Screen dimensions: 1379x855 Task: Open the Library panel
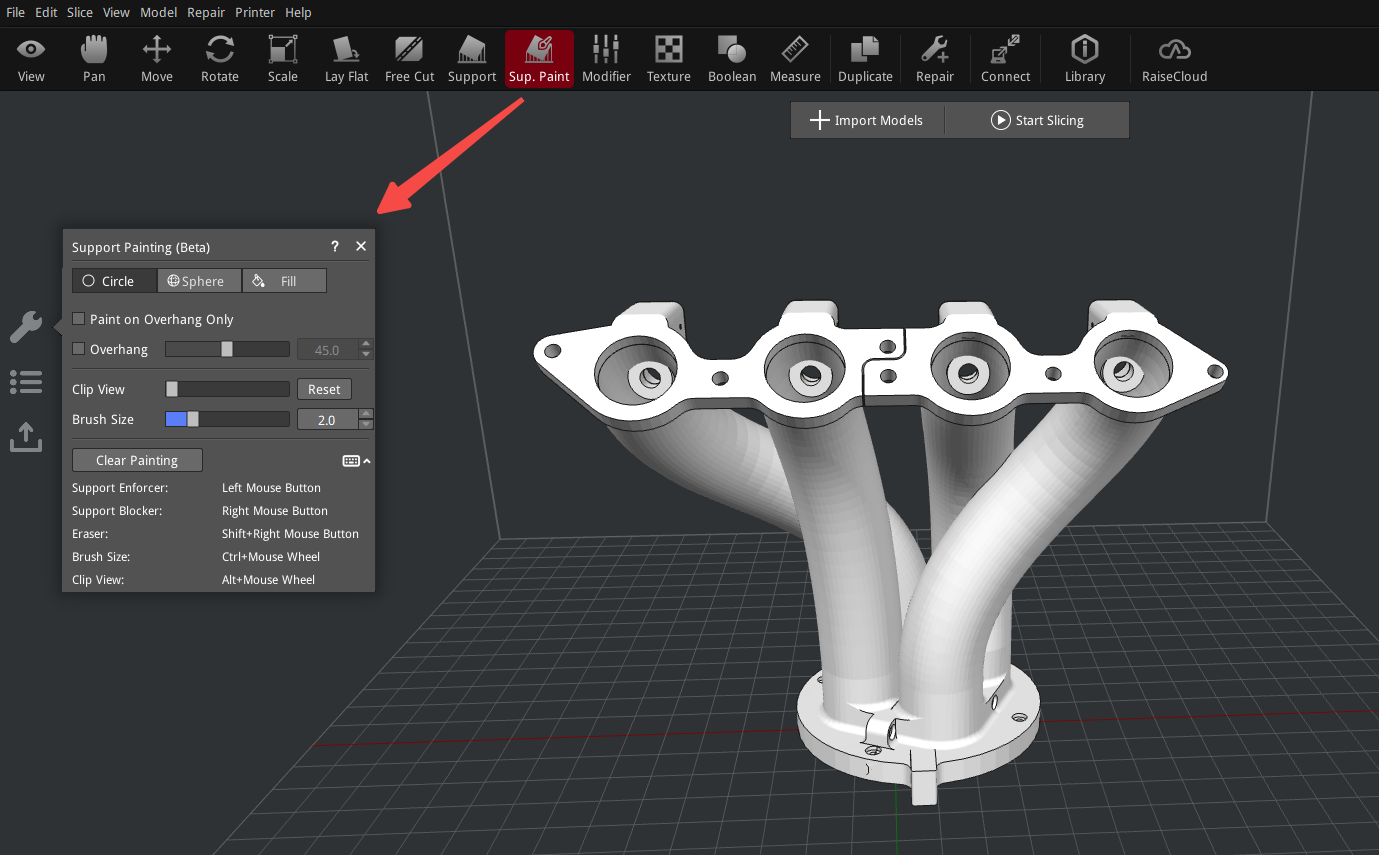(x=1084, y=59)
